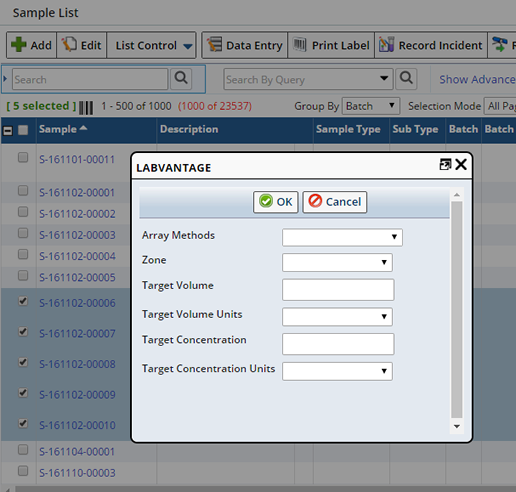Image resolution: width=516 pixels, height=492 pixels.
Task: Click magnifier icon next to Search By Query
Action: tap(406, 79)
